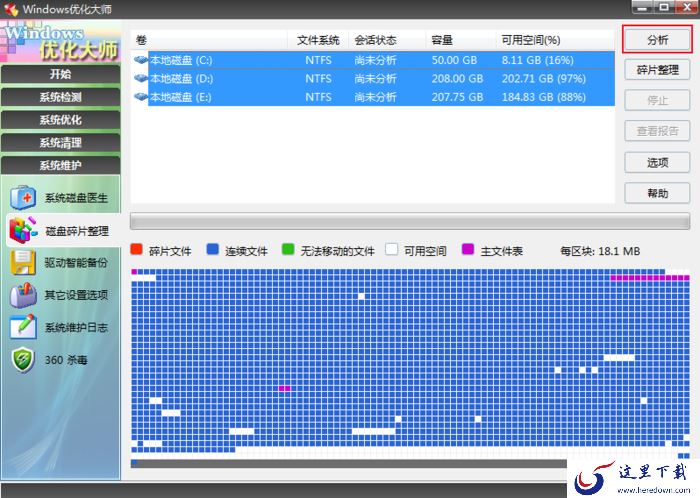The image size is (700, 498).
Task: Click the empty defrag progress bar
Action: [x=410, y=221]
